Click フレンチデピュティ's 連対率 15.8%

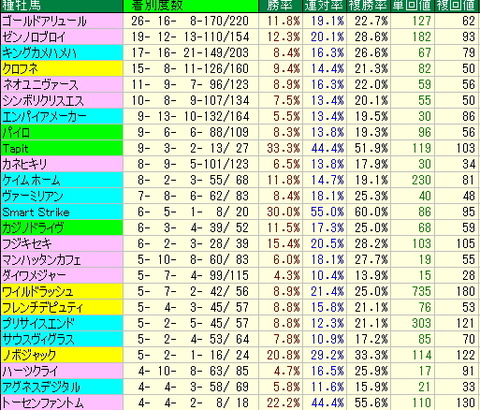pyautogui.click(x=327, y=308)
